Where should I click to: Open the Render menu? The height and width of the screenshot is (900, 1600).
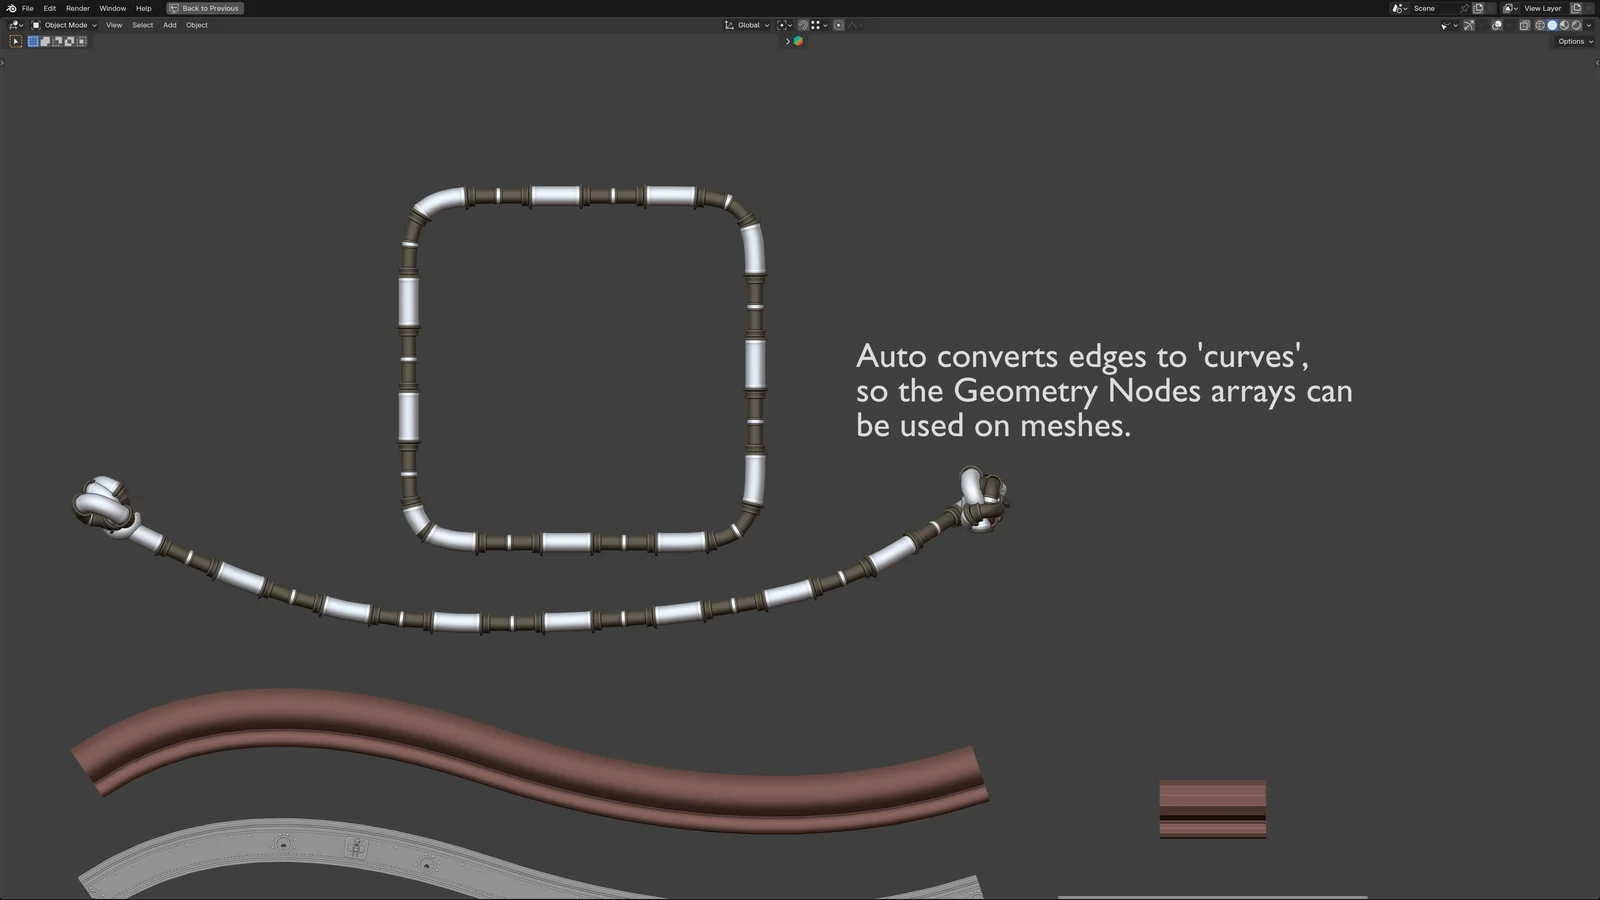pos(77,8)
